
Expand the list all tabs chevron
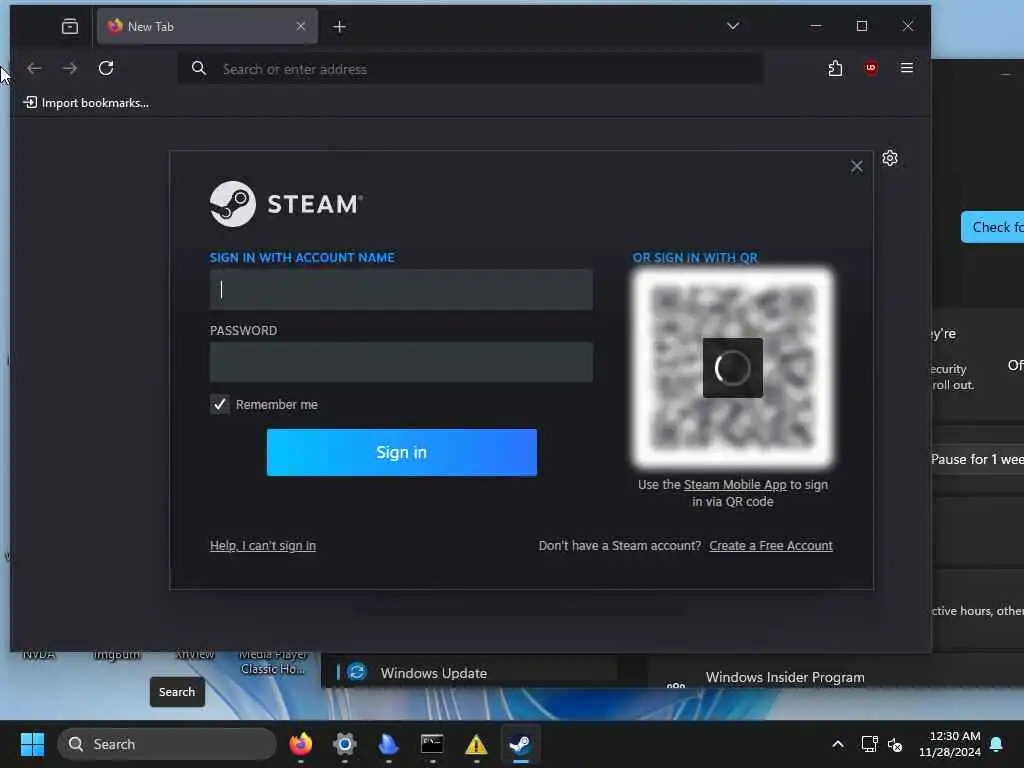(733, 26)
